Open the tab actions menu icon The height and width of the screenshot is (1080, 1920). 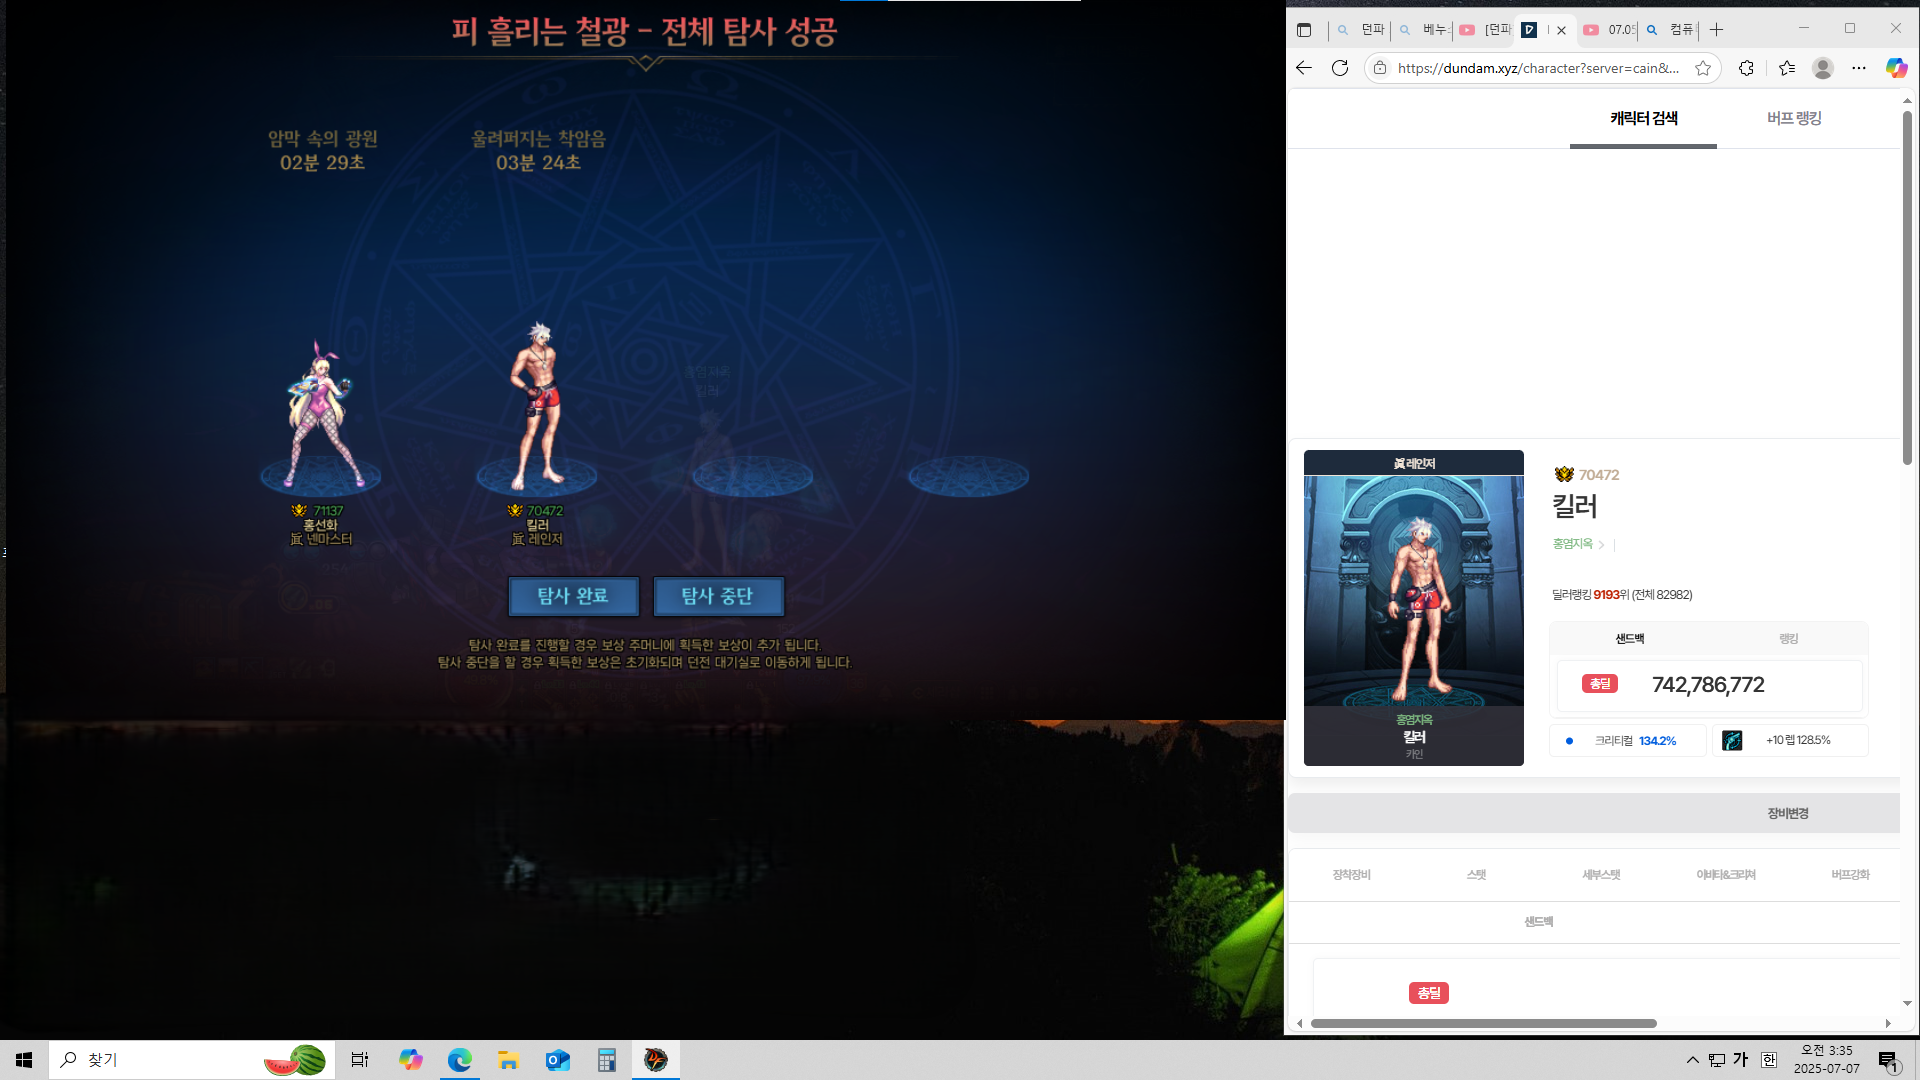[1304, 30]
